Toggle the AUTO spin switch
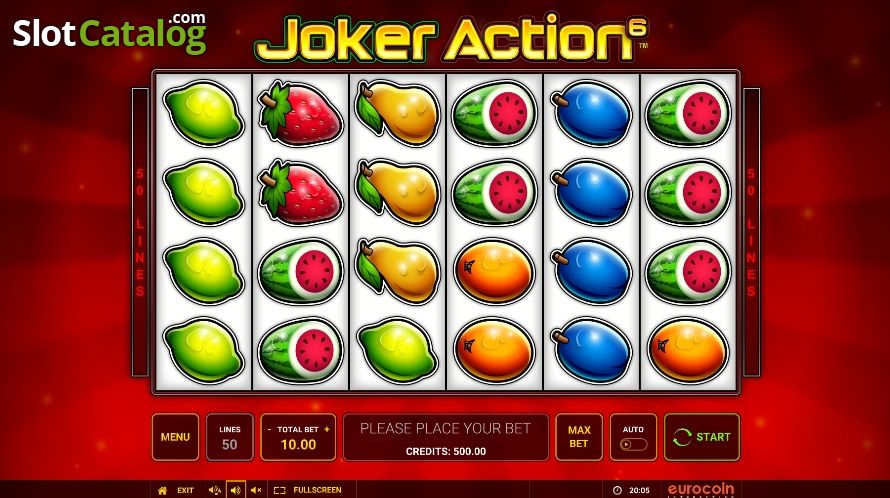Viewport: 890px width, 498px height. point(633,444)
